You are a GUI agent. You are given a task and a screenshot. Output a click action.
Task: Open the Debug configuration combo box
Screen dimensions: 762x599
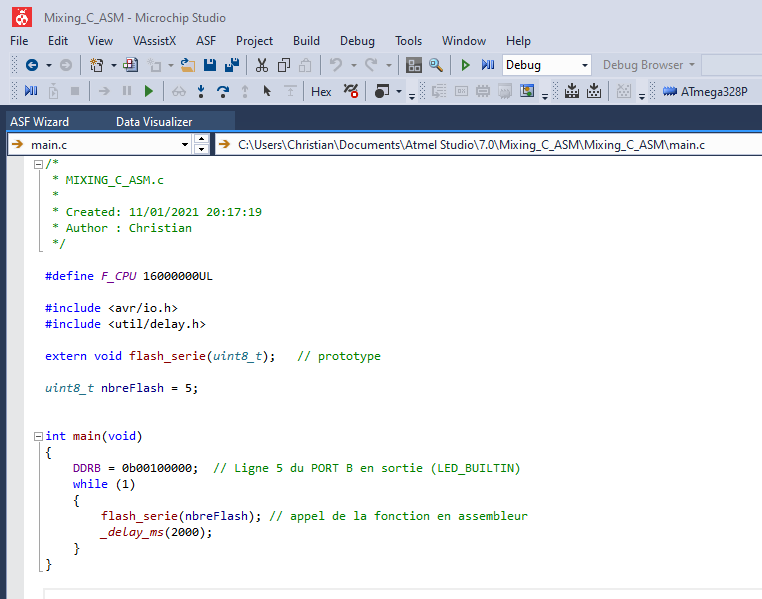(x=546, y=65)
